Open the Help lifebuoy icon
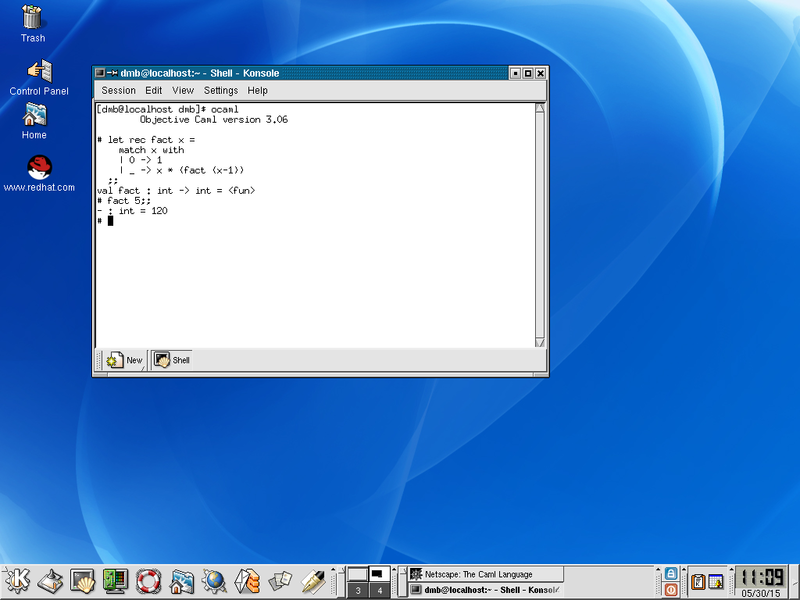The height and width of the screenshot is (600, 800). tap(148, 581)
